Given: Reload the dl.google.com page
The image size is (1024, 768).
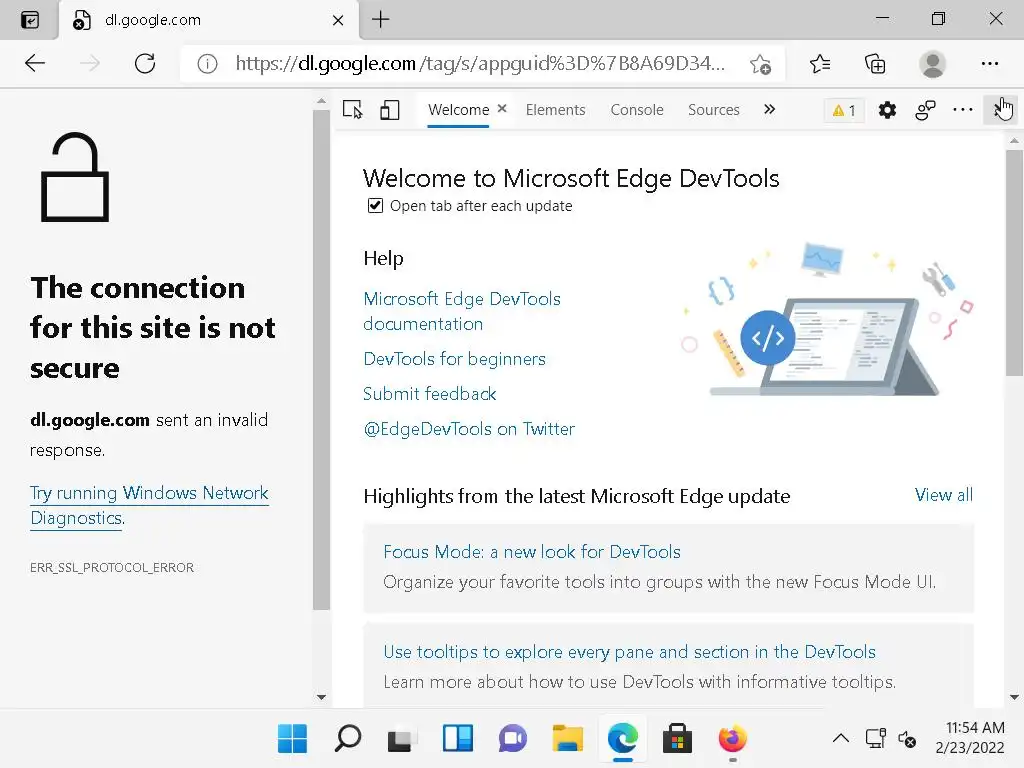Looking at the screenshot, I should (x=145, y=63).
